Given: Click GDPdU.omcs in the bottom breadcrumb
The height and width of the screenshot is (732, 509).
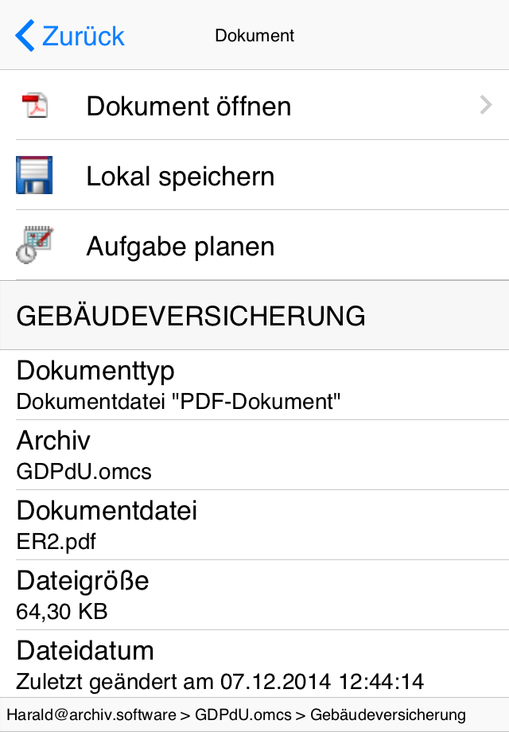Looking at the screenshot, I should coord(243,715).
